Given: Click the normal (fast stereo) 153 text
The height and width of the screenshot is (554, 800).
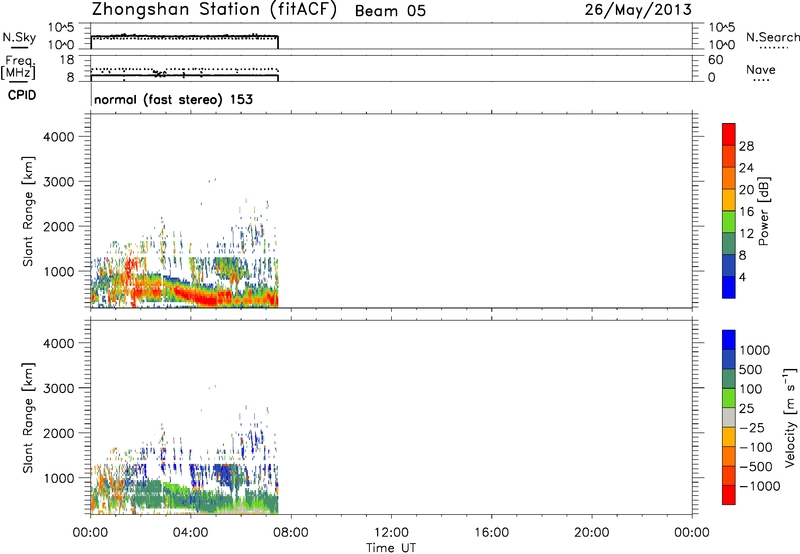Looking at the screenshot, I should (x=173, y=99).
